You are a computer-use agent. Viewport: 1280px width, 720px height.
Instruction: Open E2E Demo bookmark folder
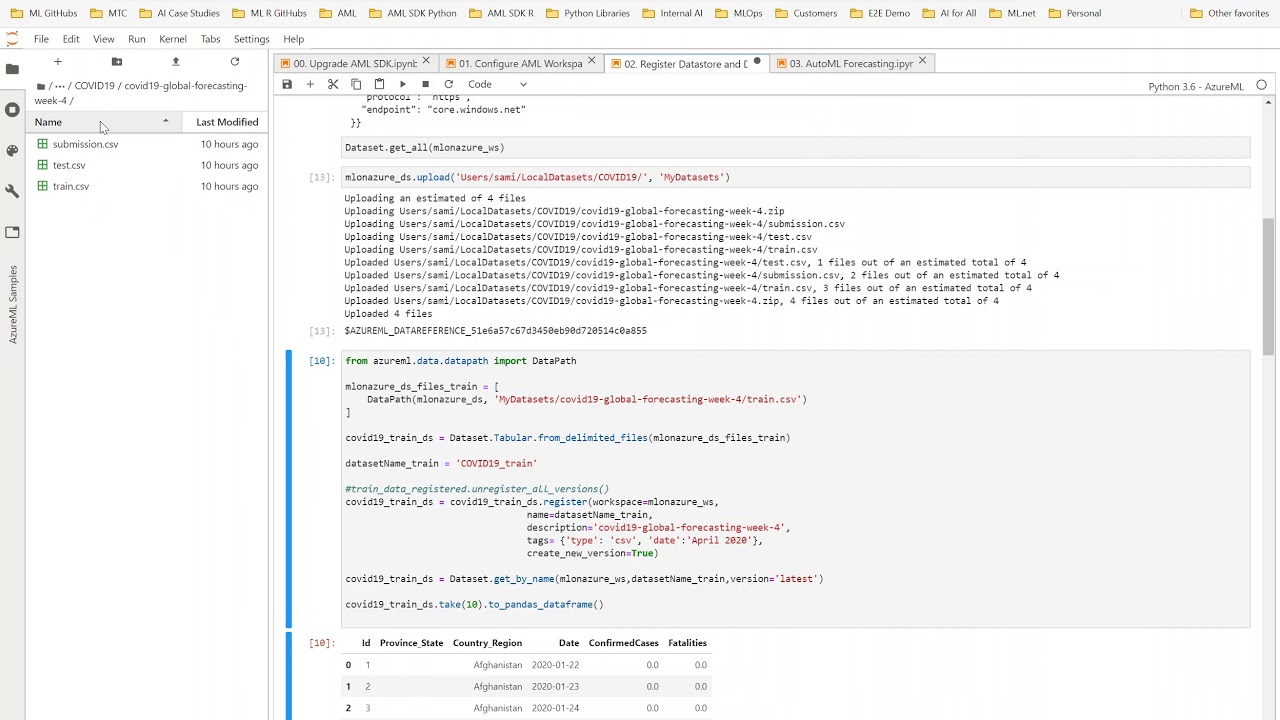[x=879, y=13]
